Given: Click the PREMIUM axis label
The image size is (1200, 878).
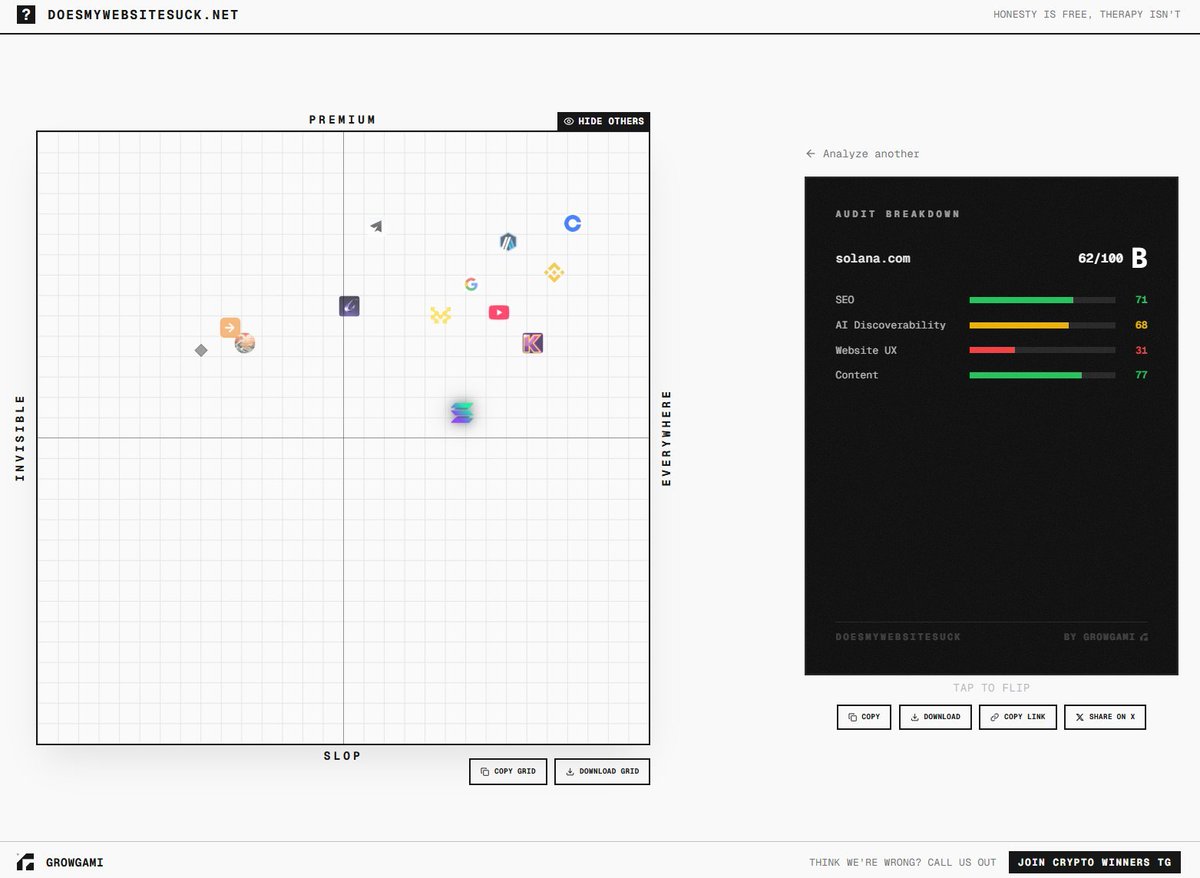Looking at the screenshot, I should point(342,120).
